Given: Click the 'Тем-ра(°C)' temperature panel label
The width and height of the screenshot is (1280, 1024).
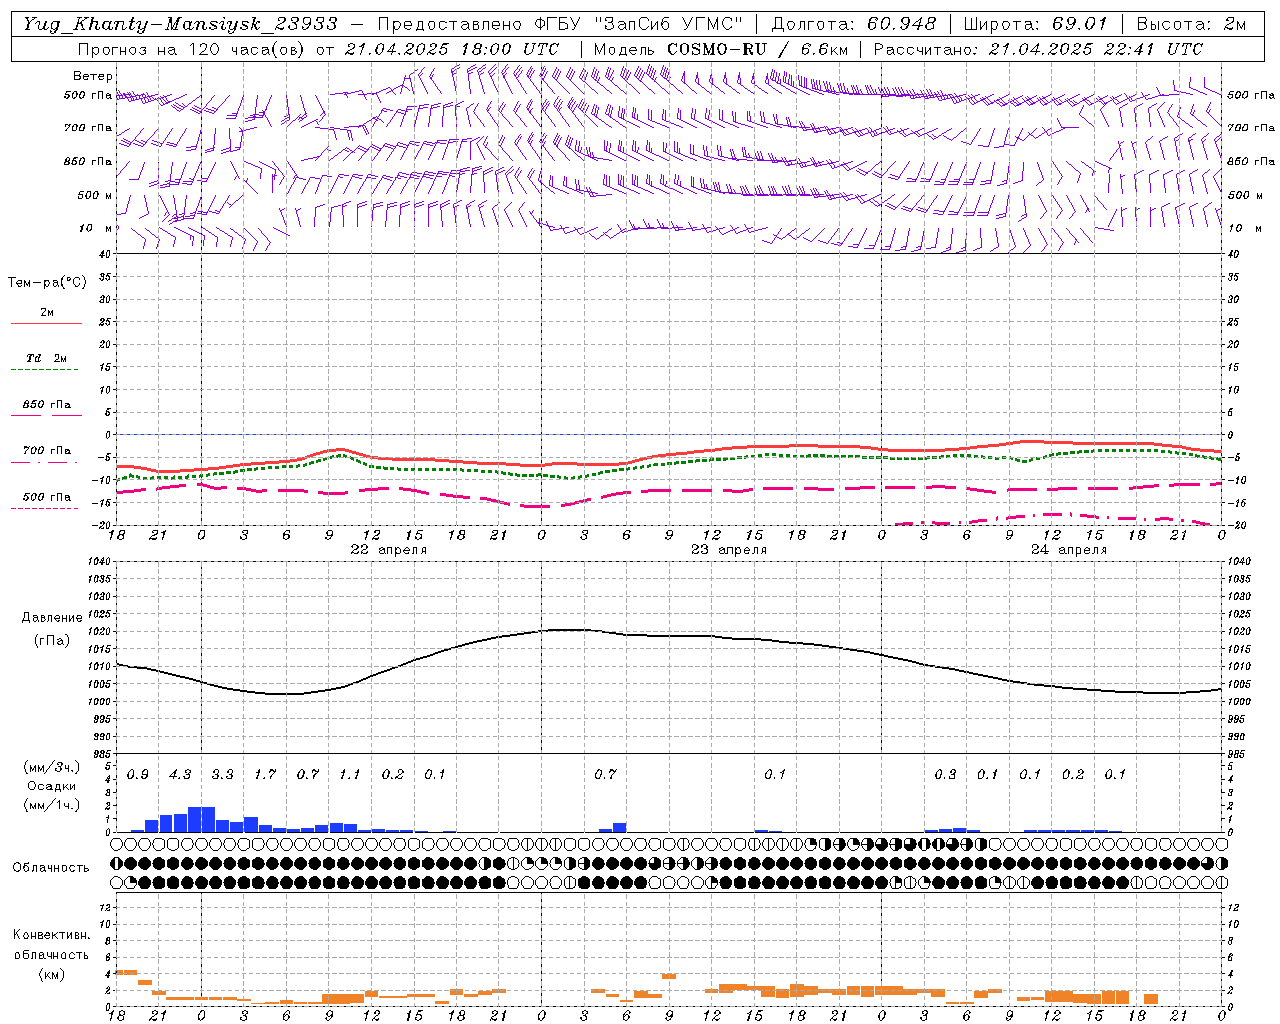Looking at the screenshot, I should coord(47,283).
